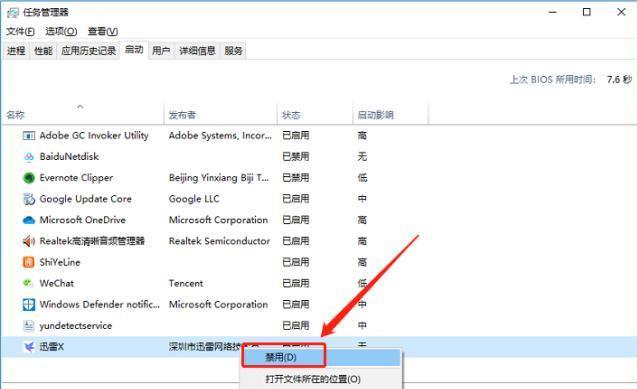Open the 应用历史记录 tab
Image resolution: width=637 pixels, height=389 pixels.
point(89,51)
